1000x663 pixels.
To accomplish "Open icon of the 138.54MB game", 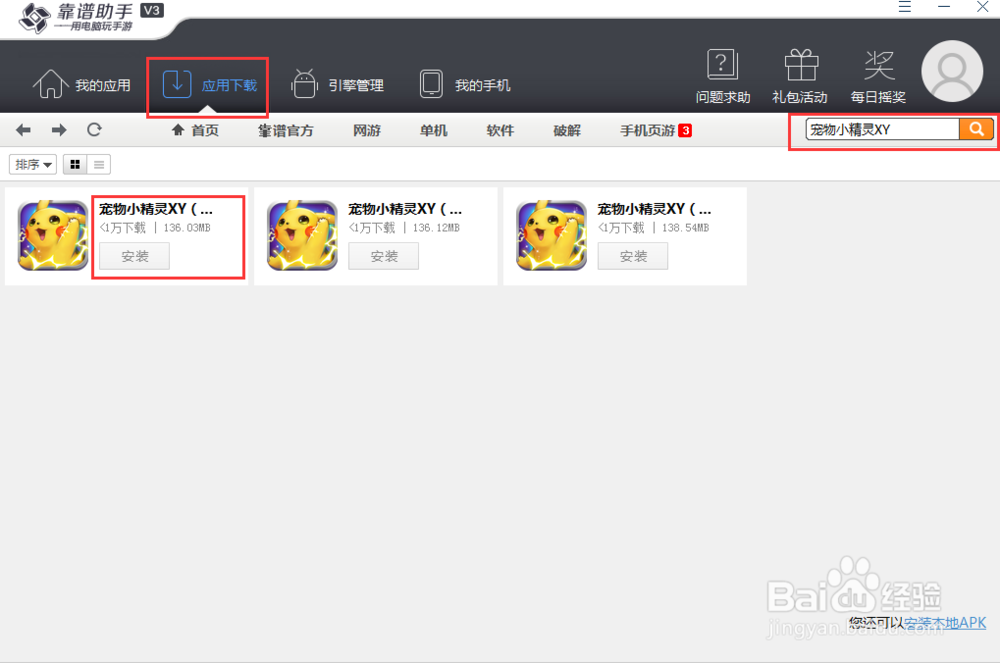I will click(552, 236).
